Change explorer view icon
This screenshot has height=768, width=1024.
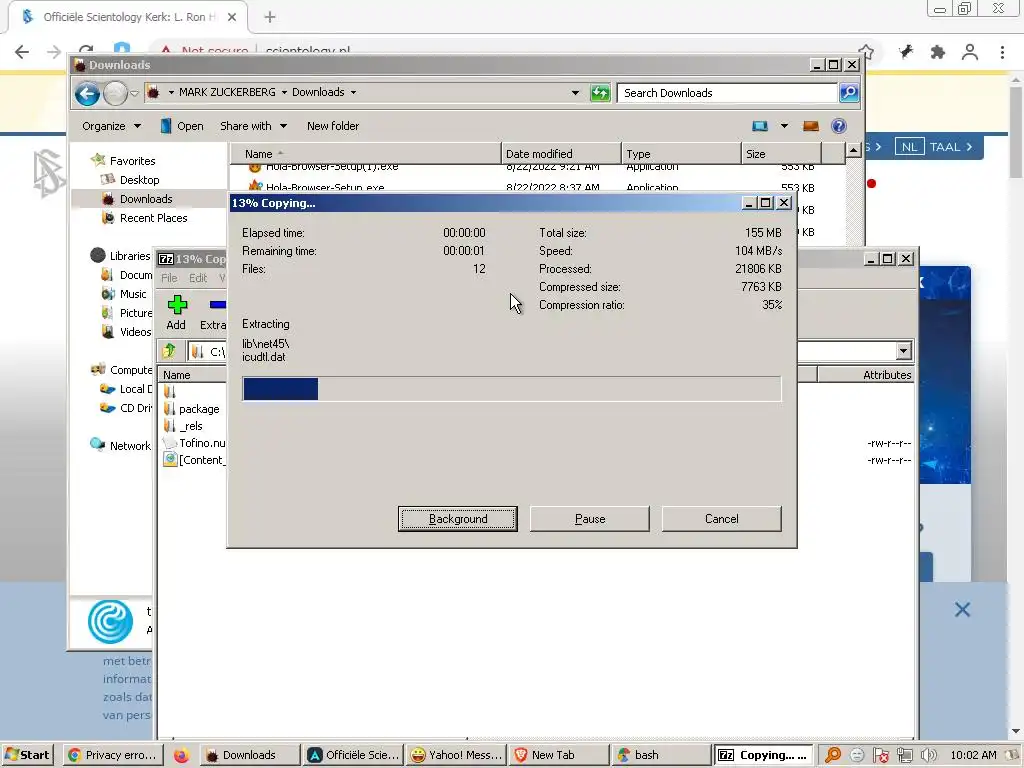(x=760, y=126)
